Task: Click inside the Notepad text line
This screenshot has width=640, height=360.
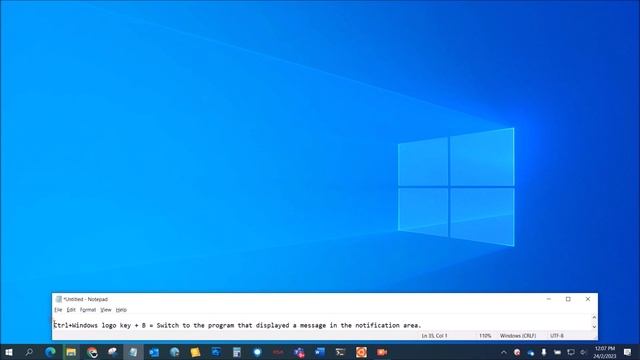Action: click(x=237, y=325)
